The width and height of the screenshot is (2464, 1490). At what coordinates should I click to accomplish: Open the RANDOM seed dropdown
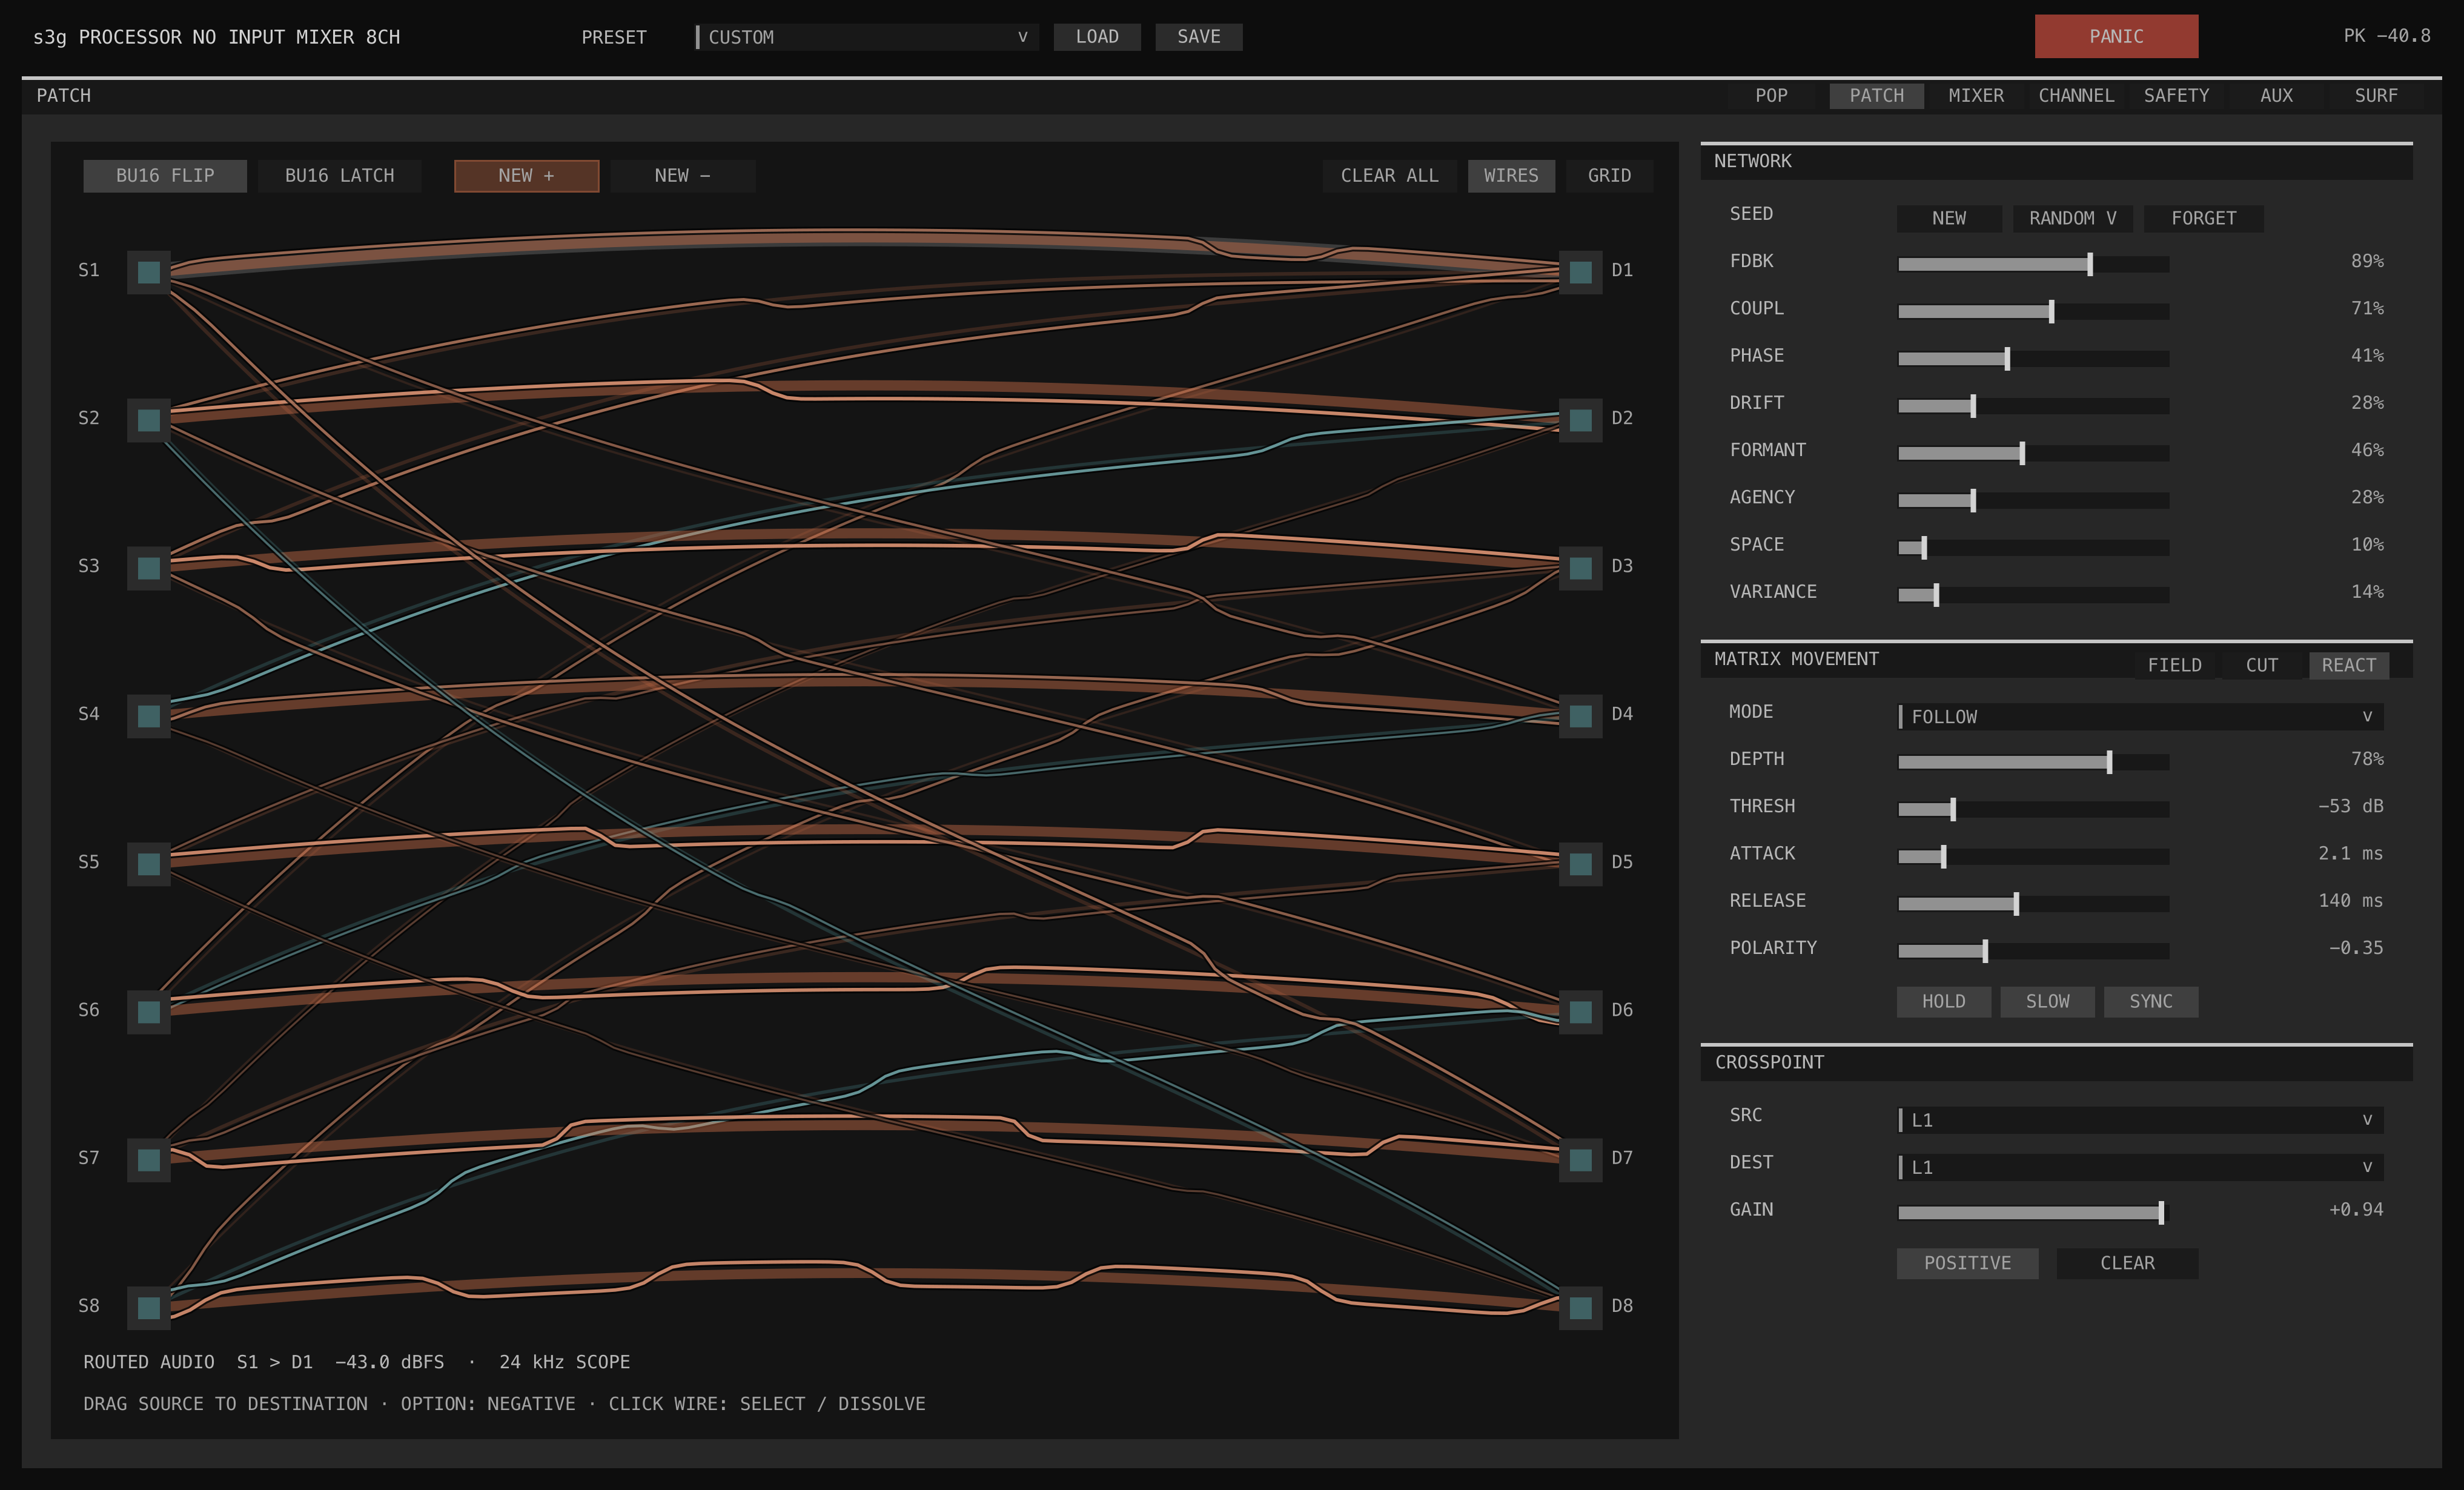(2073, 218)
